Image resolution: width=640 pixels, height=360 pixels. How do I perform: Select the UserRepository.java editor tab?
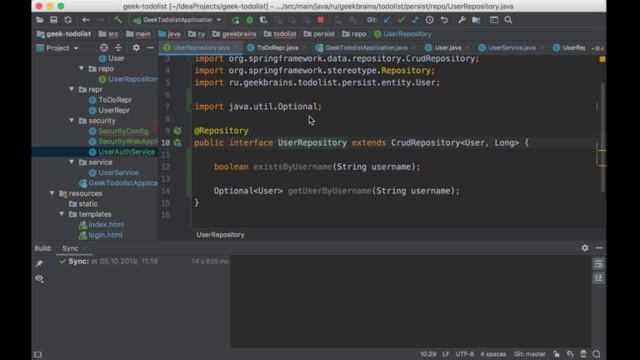tap(201, 48)
